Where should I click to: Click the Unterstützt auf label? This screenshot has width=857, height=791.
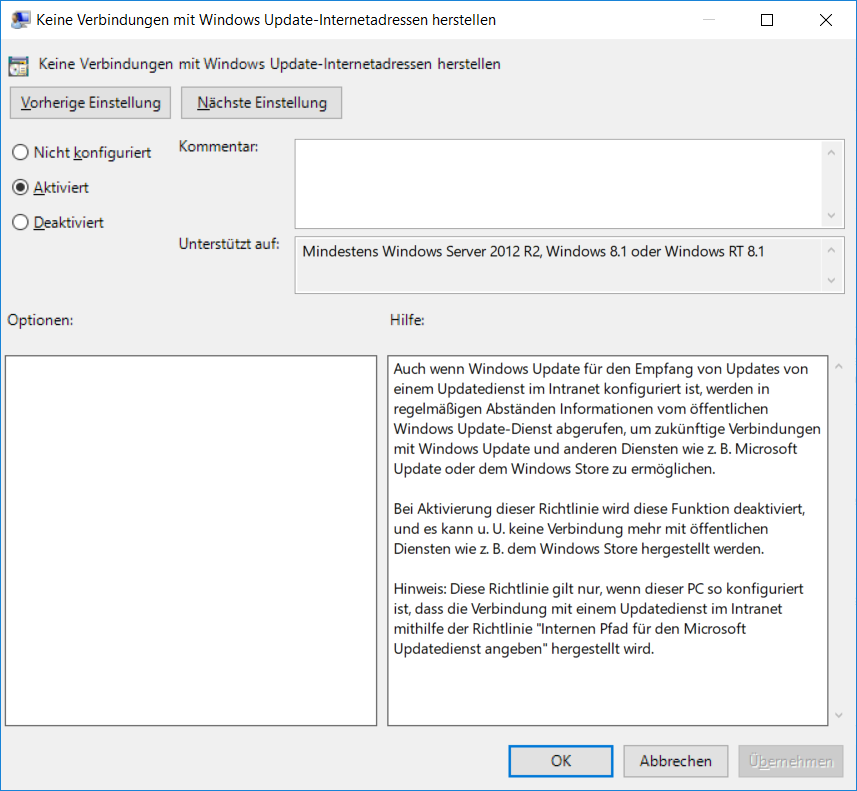[229, 244]
